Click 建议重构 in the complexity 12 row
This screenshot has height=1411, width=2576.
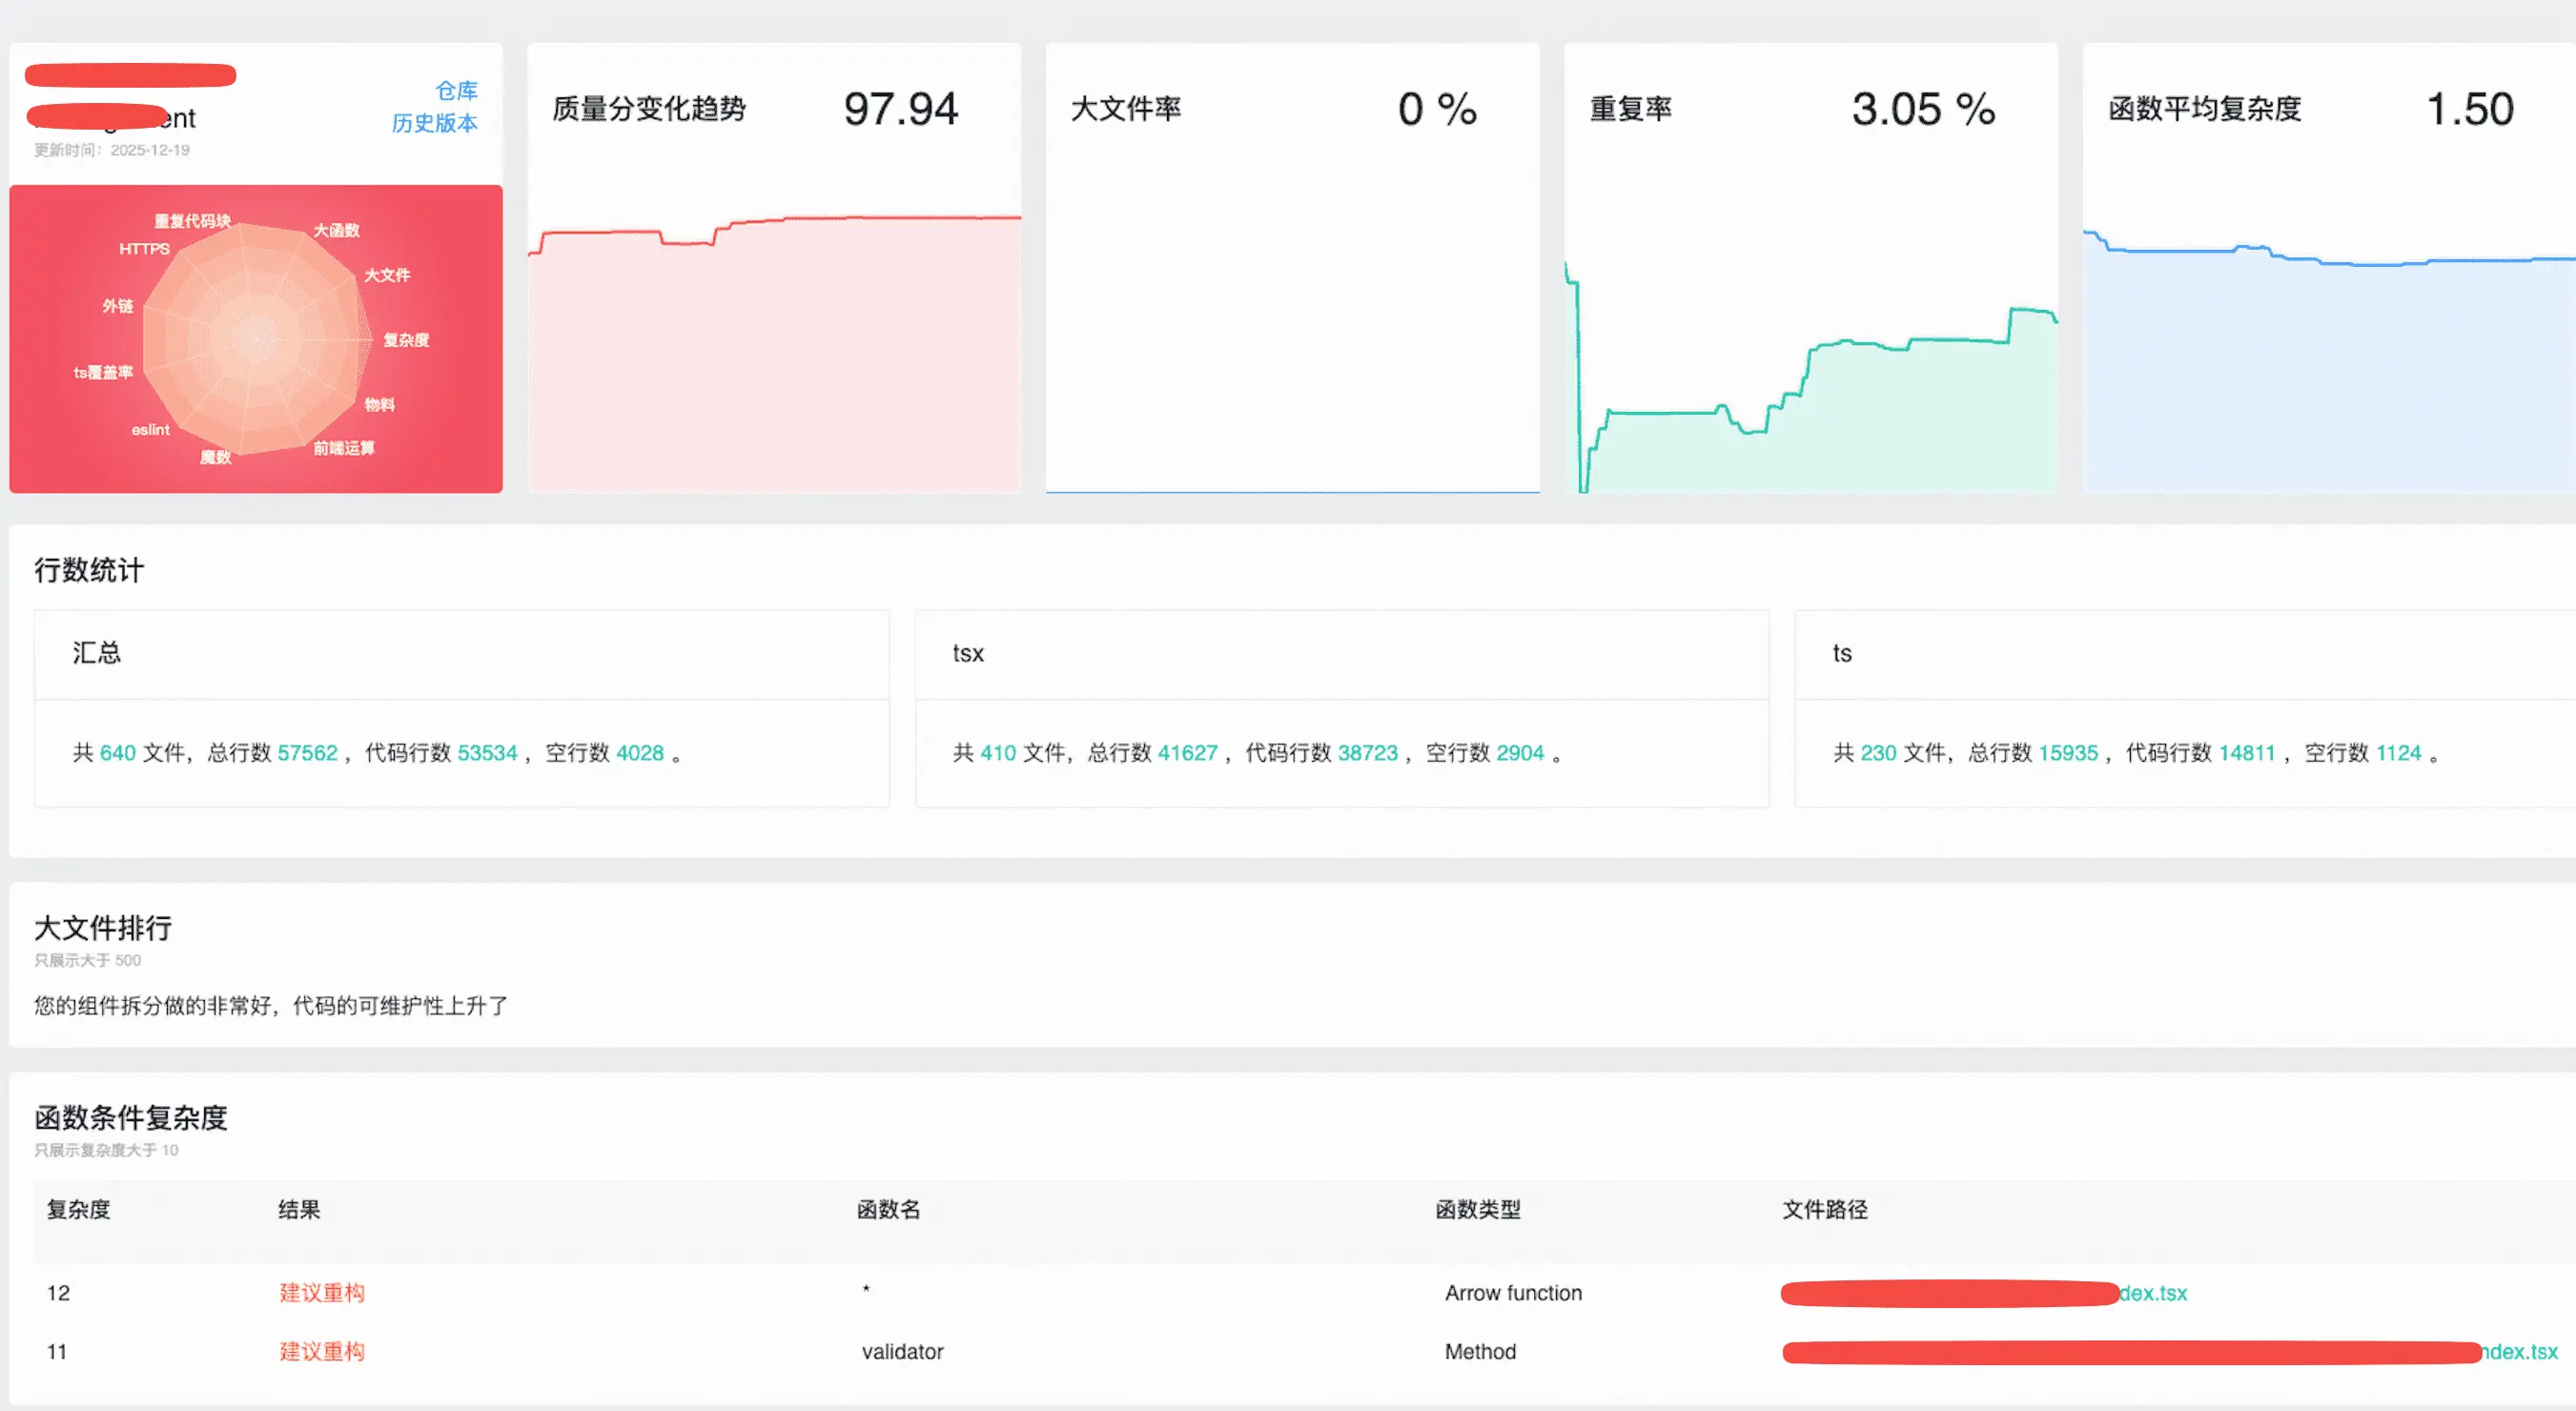click(322, 1293)
